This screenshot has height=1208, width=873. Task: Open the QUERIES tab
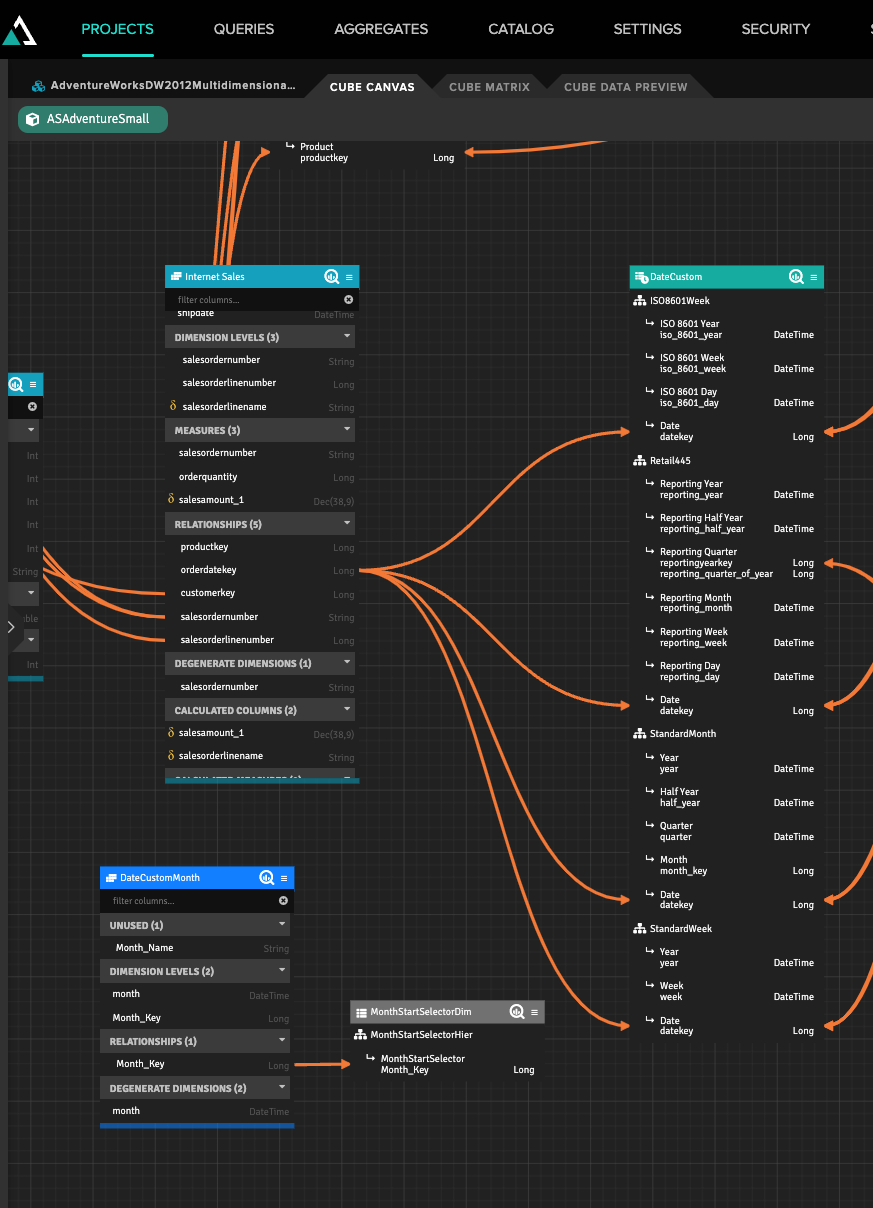coord(244,29)
